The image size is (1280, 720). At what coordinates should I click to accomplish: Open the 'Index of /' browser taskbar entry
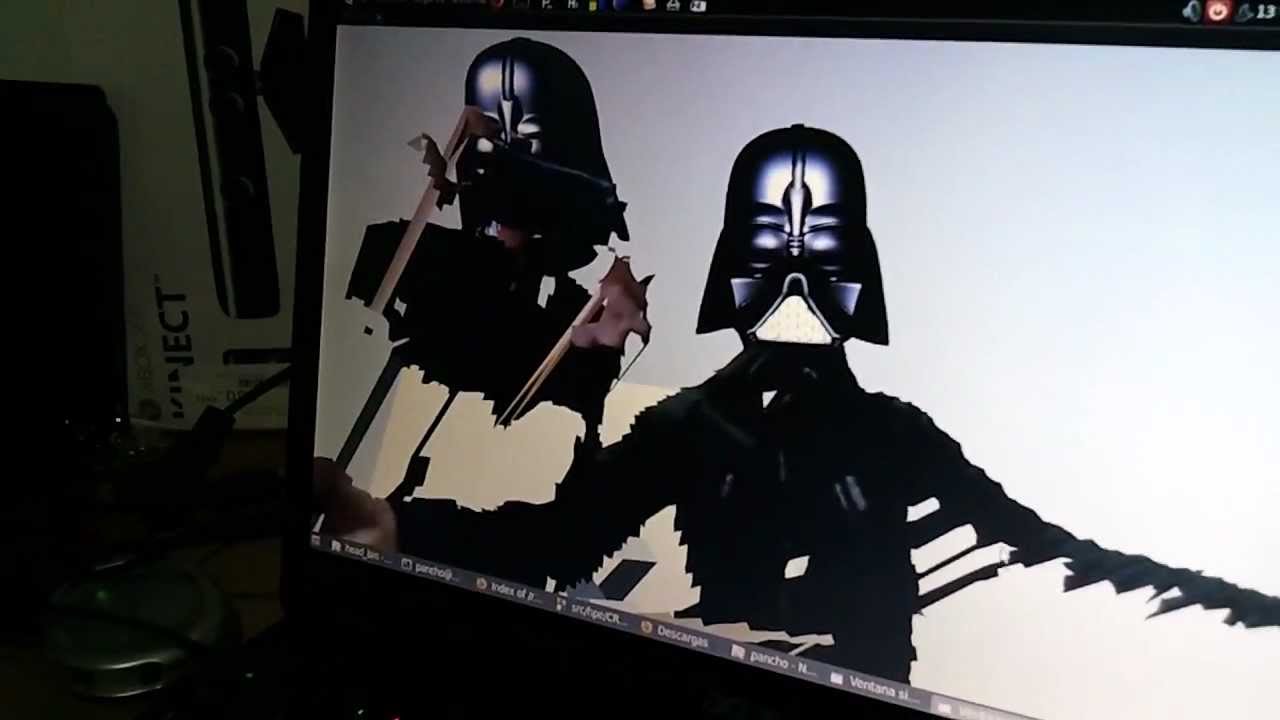pos(509,591)
